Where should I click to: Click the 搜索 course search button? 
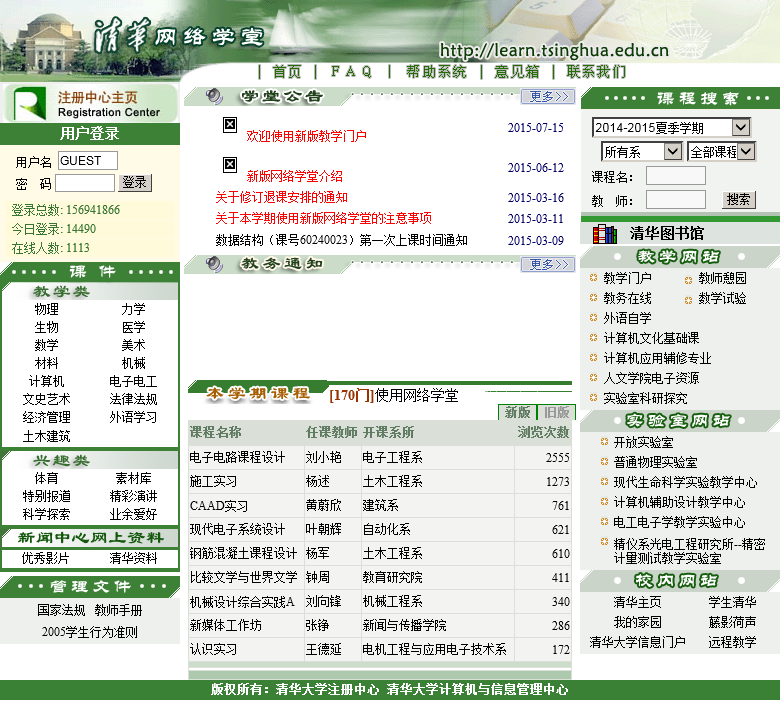739,200
